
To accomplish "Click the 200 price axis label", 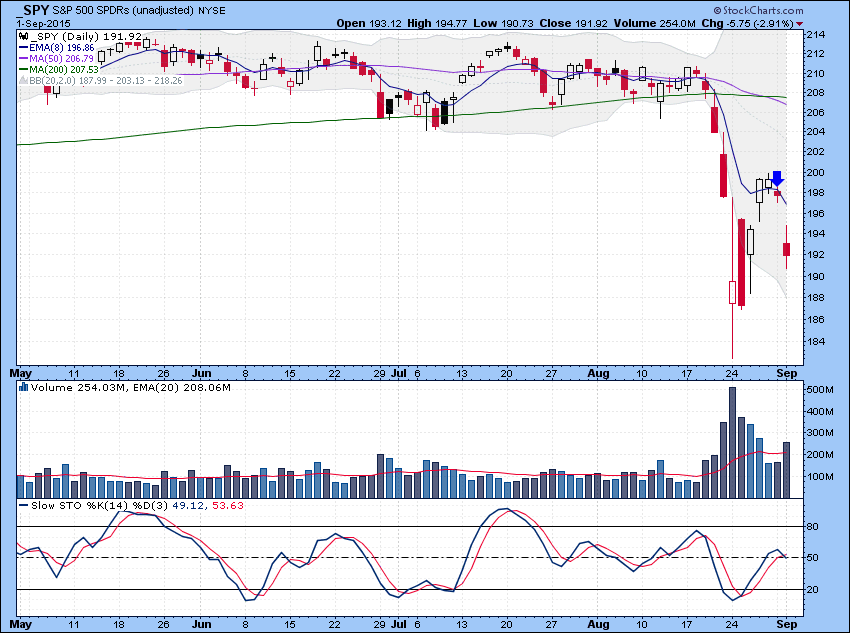I will point(815,173).
